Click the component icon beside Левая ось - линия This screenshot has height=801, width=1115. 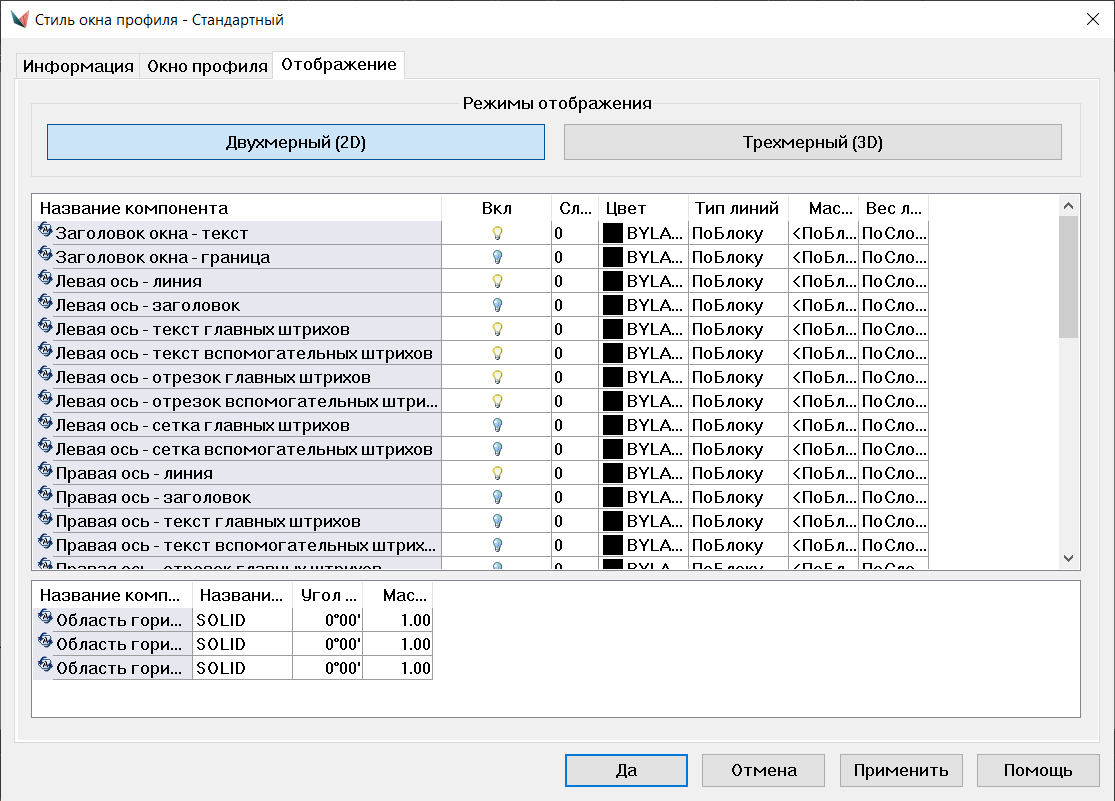tap(44, 280)
